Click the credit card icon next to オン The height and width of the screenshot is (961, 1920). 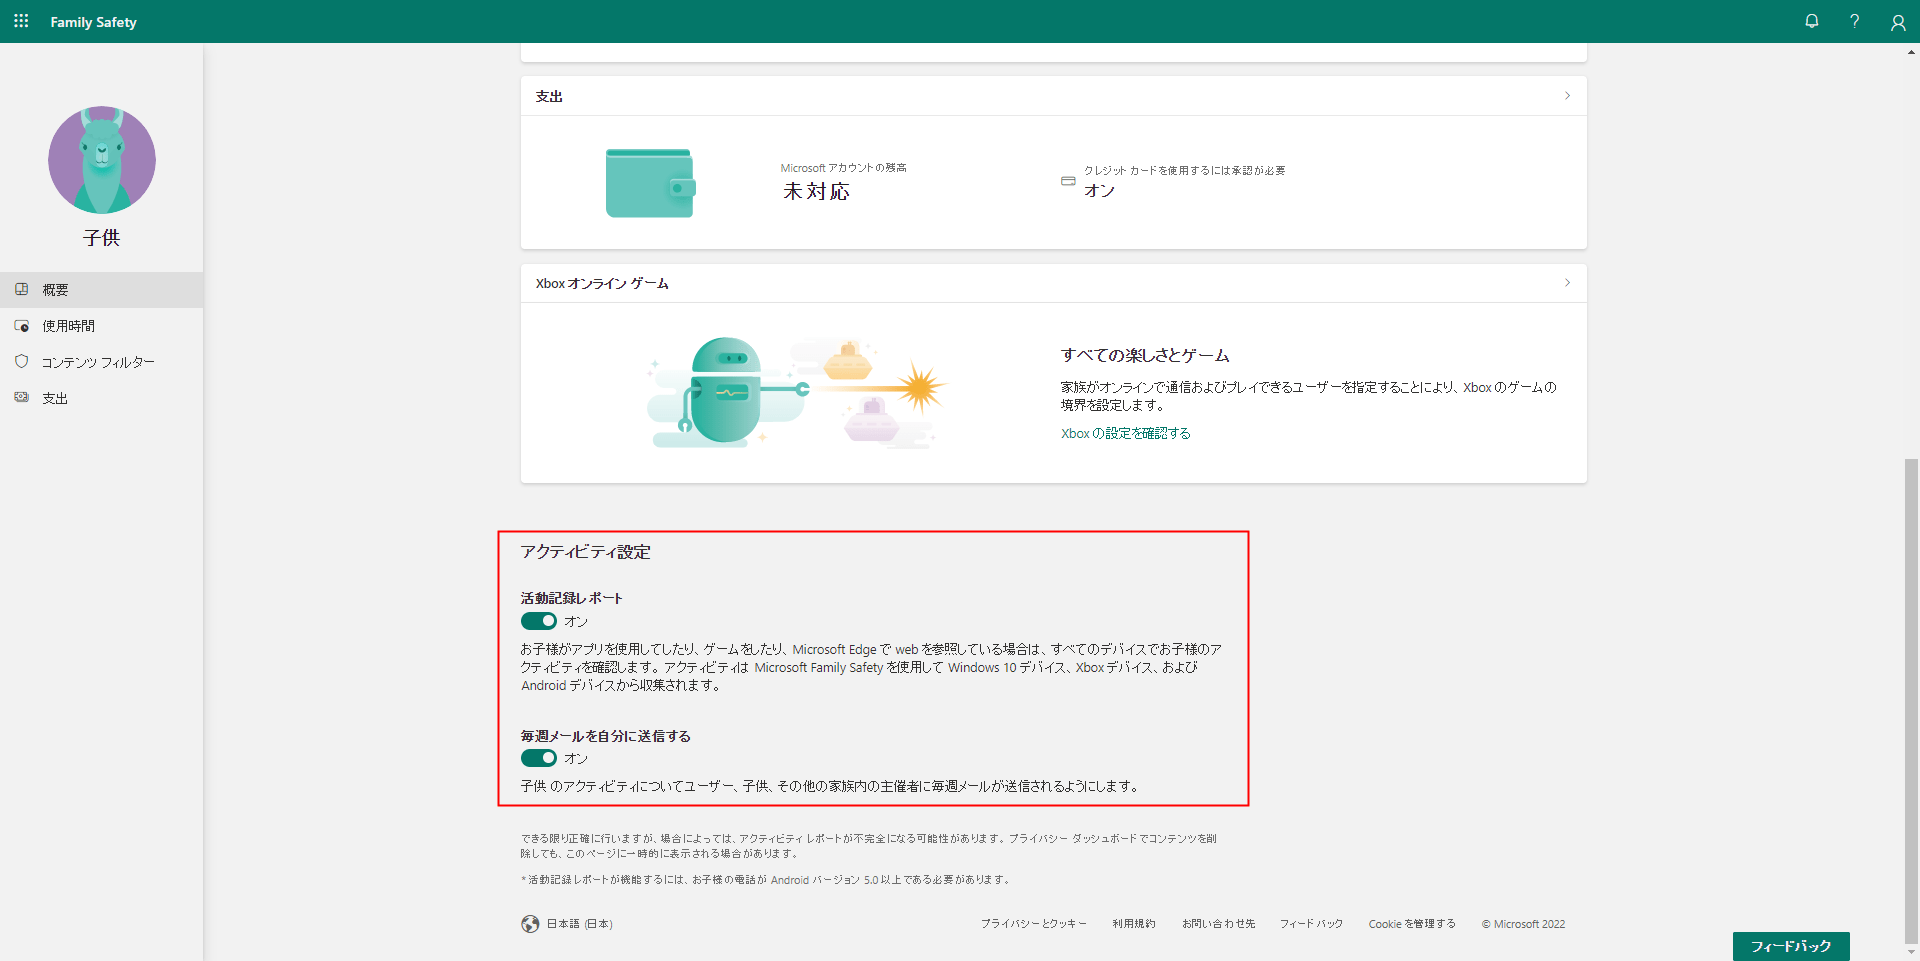(x=1068, y=181)
